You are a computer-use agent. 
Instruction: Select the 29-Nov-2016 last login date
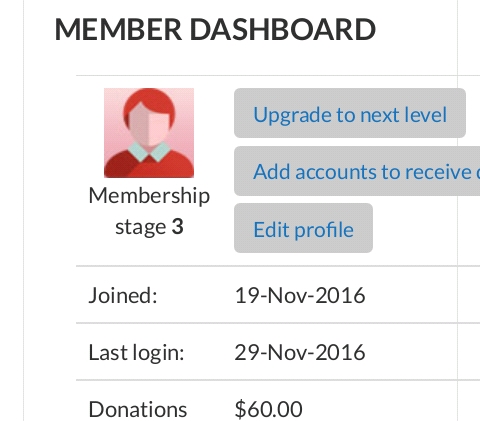click(x=300, y=352)
